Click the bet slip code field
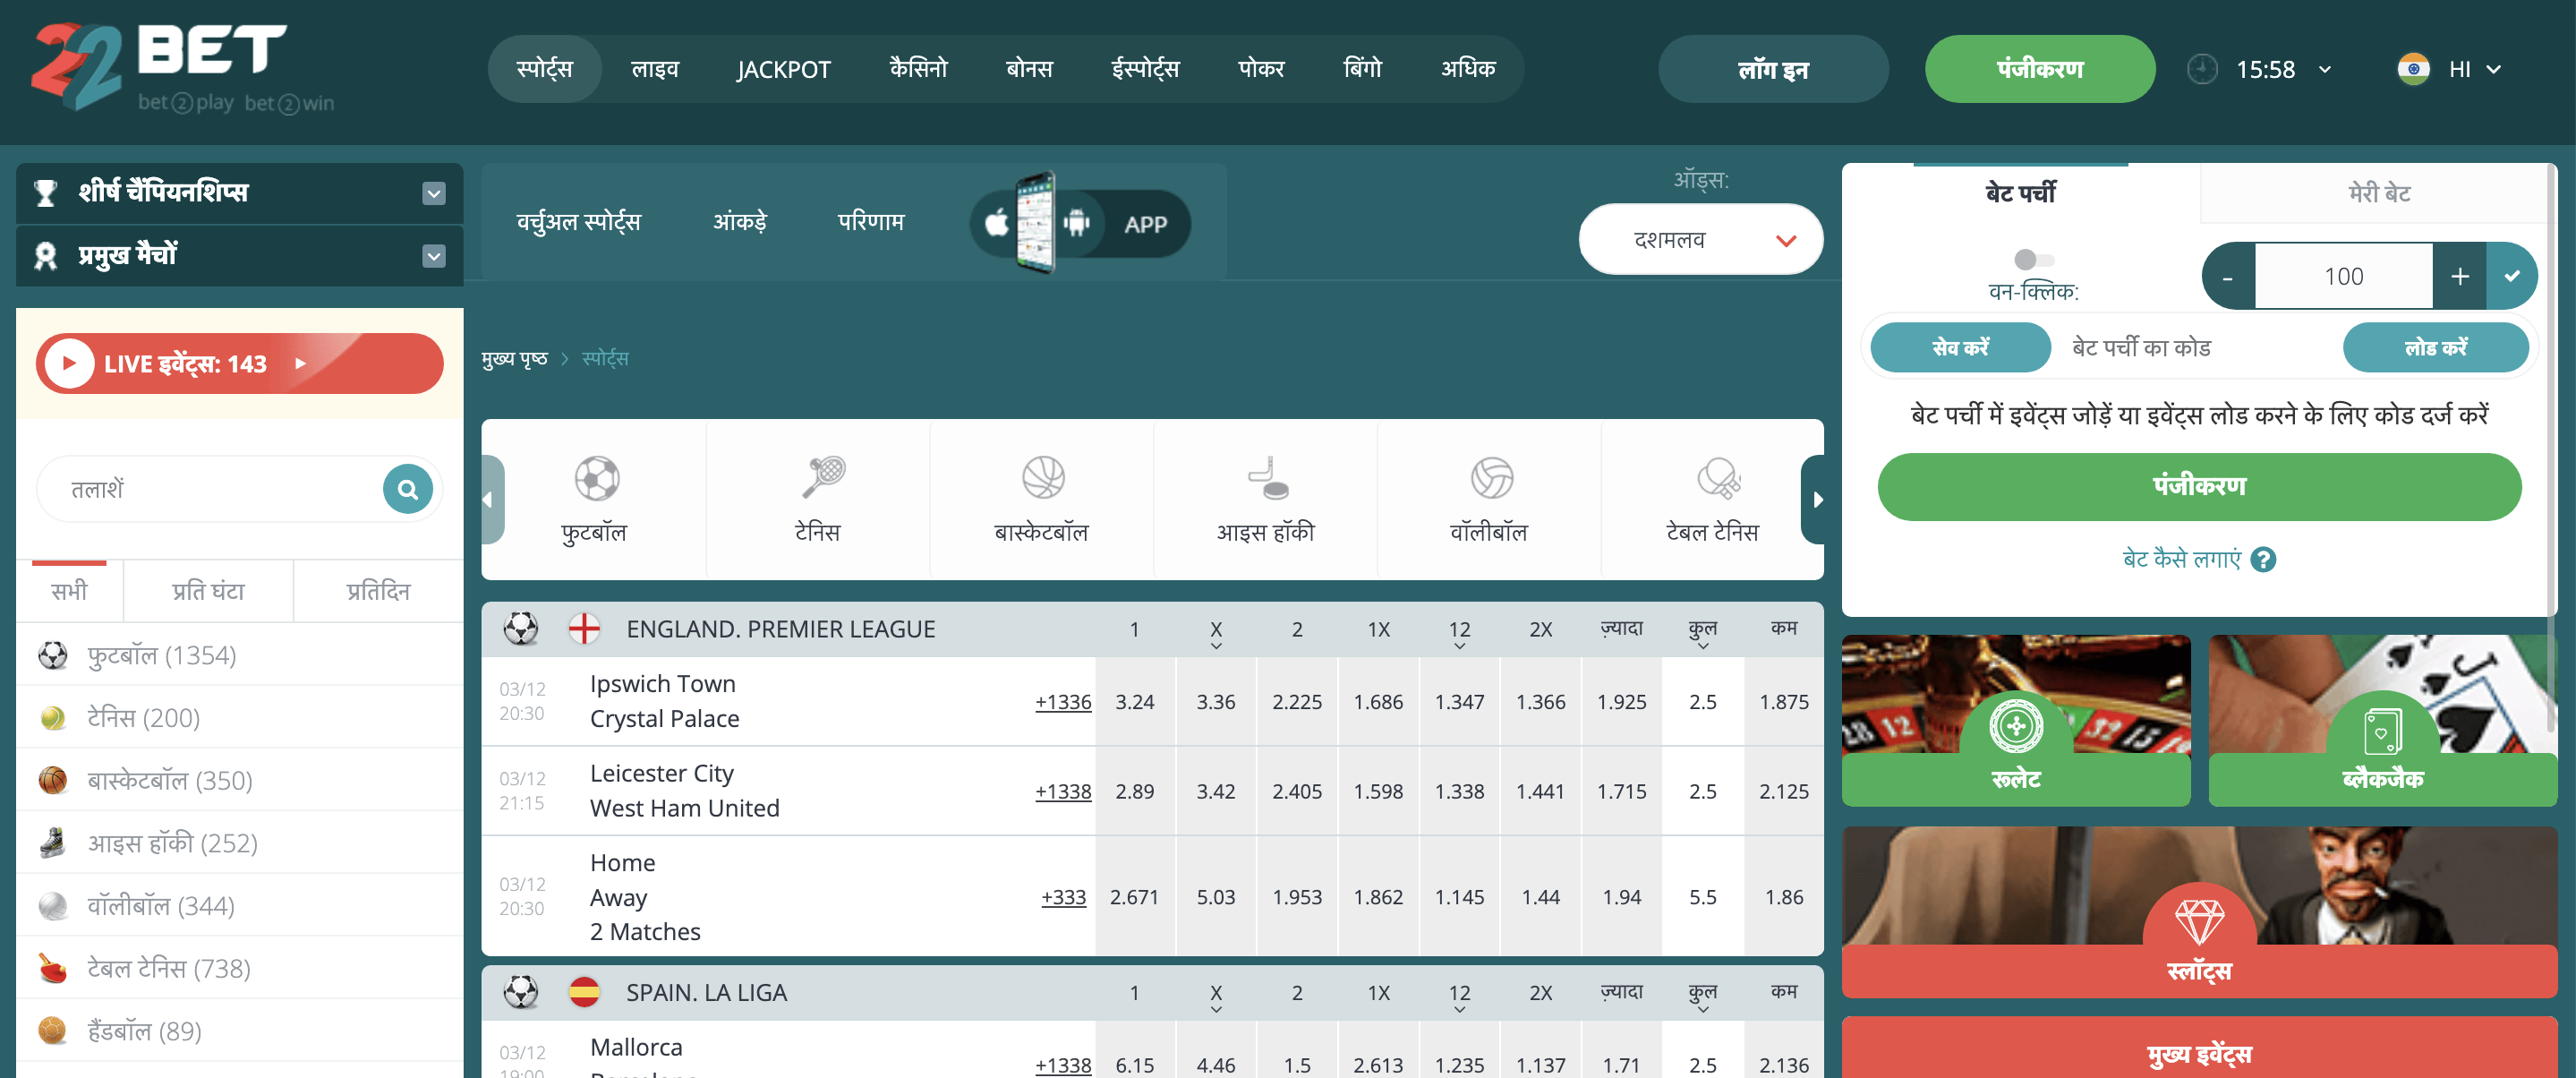This screenshot has width=2576, height=1078. point(2196,347)
